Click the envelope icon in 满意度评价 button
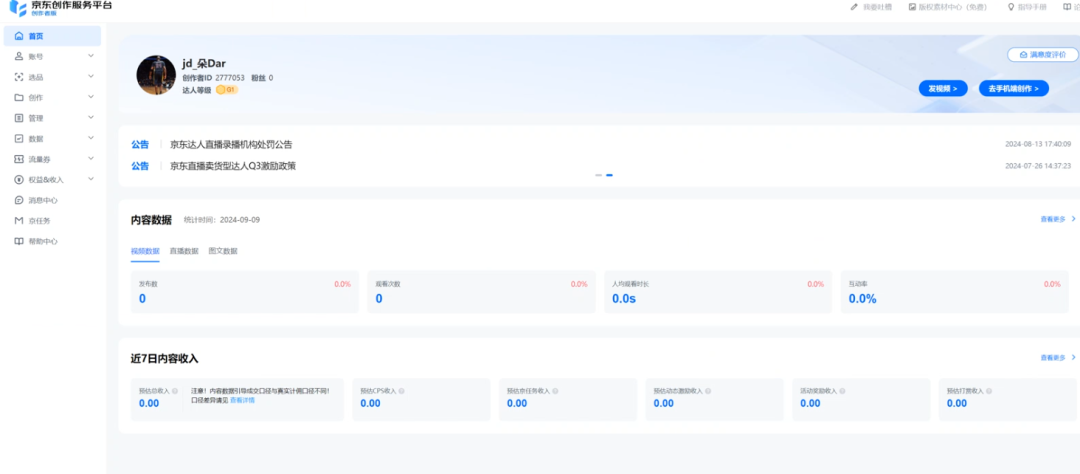The height and width of the screenshot is (474, 1080). pyautogui.click(x=1024, y=54)
